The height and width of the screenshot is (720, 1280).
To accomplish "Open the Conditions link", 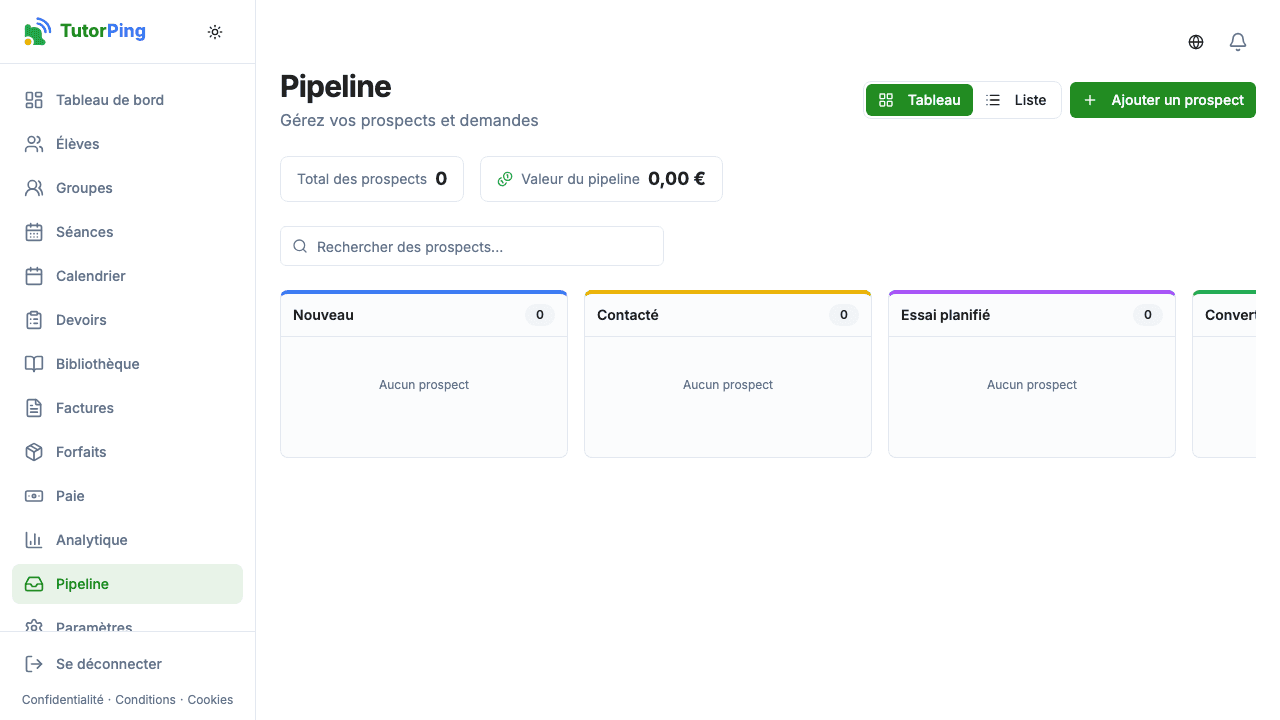I will [x=145, y=700].
